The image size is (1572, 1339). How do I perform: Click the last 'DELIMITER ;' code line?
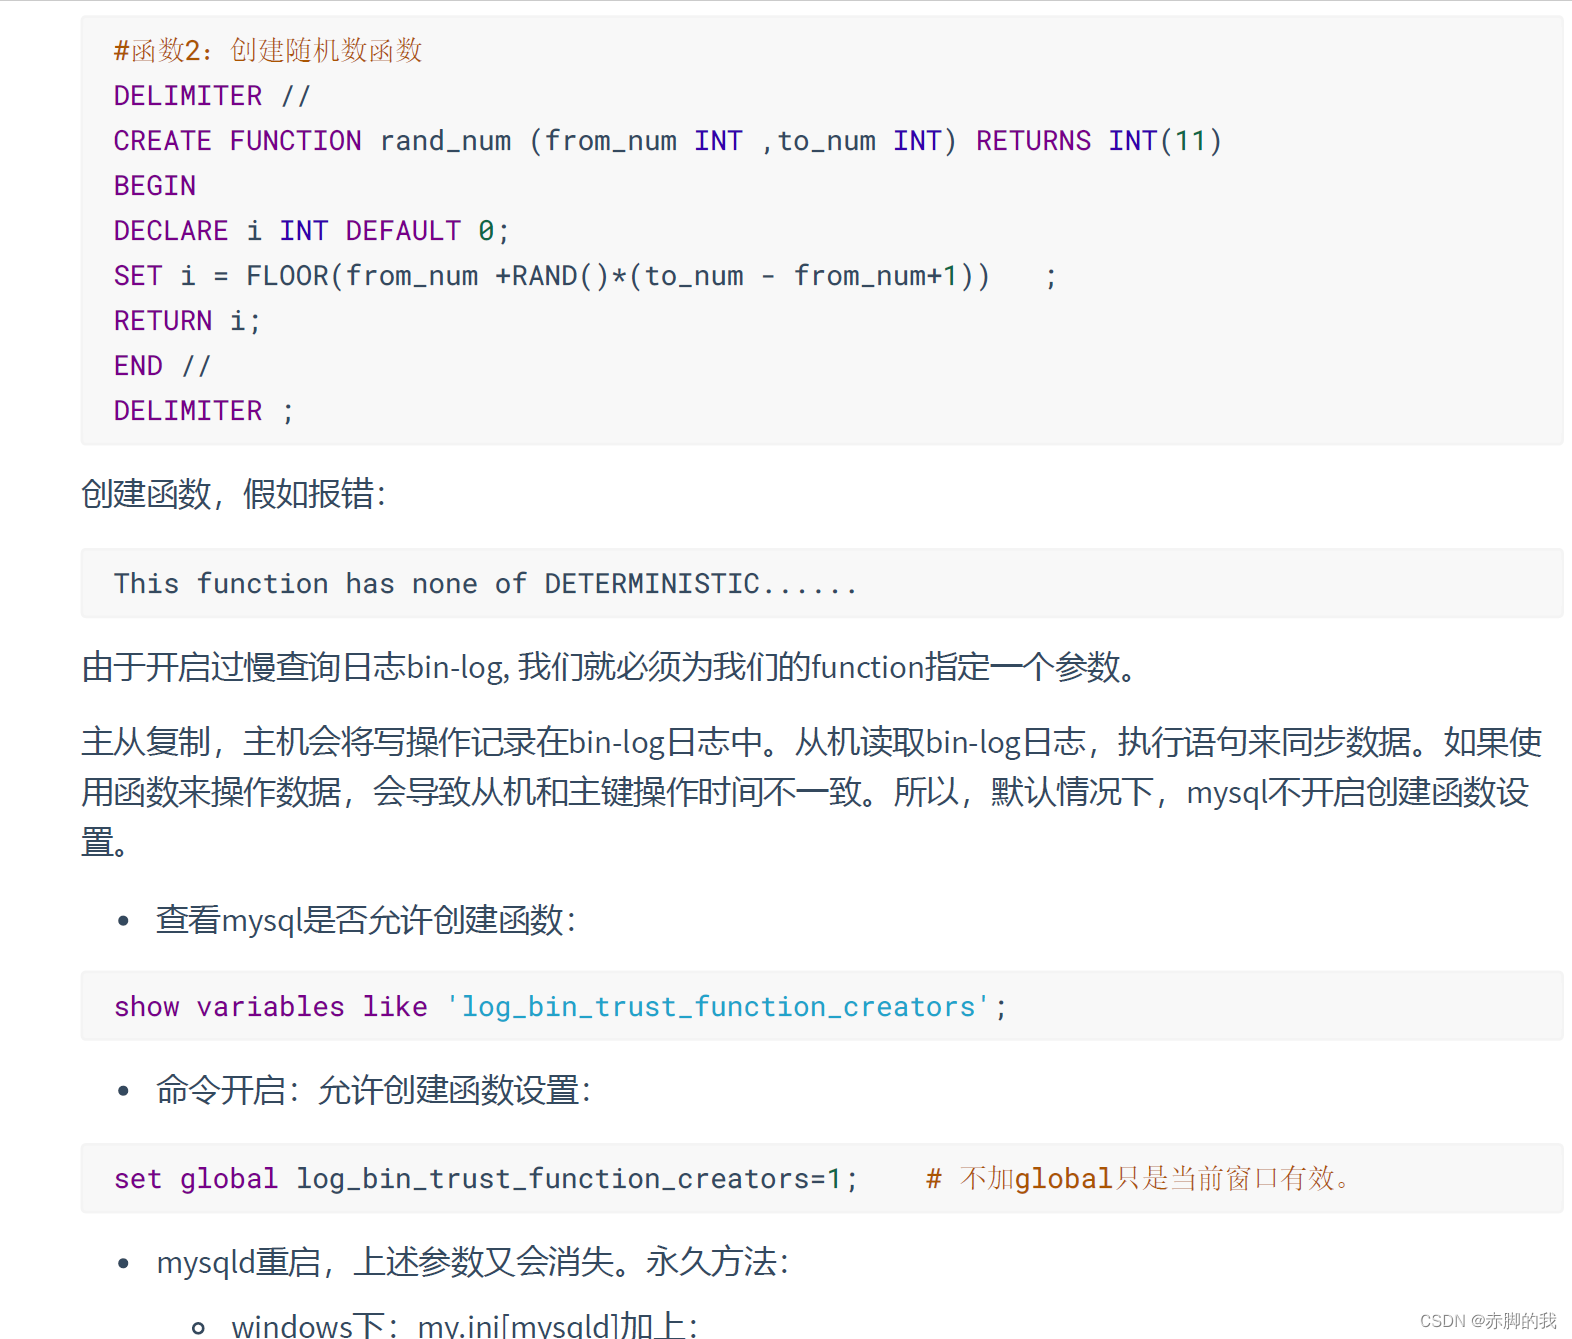click(x=204, y=411)
